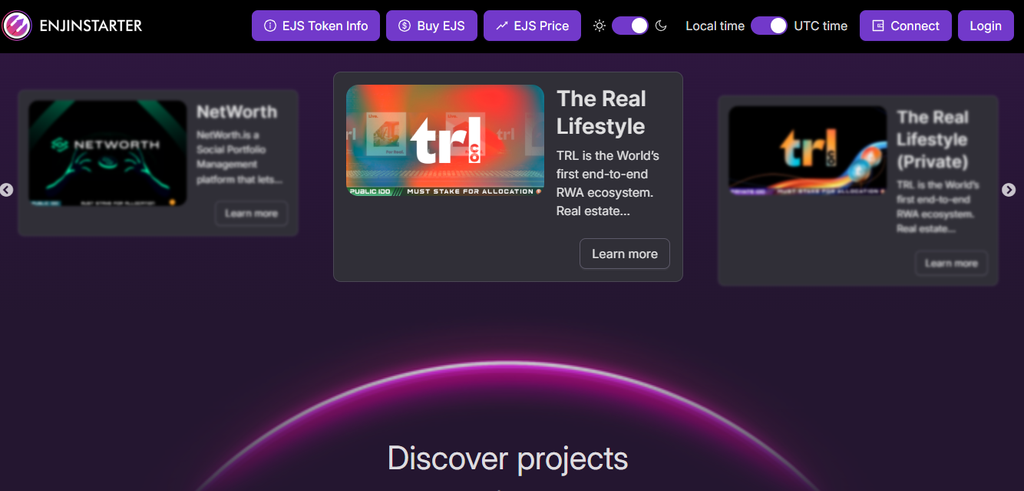1024x491 pixels.
Task: Click the NetWorth Social Portfolio description text
Action: 240,157
